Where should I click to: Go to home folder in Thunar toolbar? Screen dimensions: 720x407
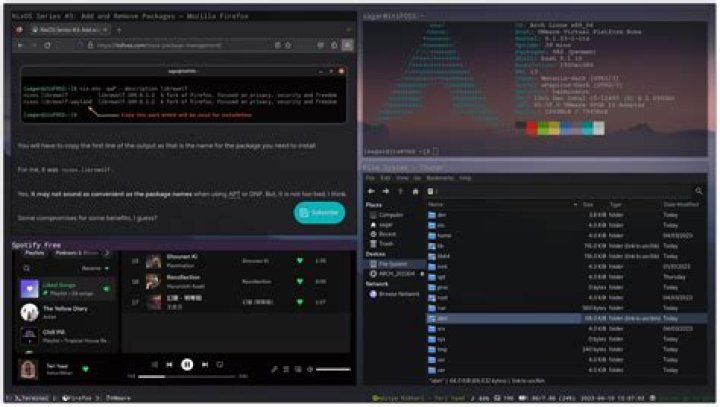(414, 190)
